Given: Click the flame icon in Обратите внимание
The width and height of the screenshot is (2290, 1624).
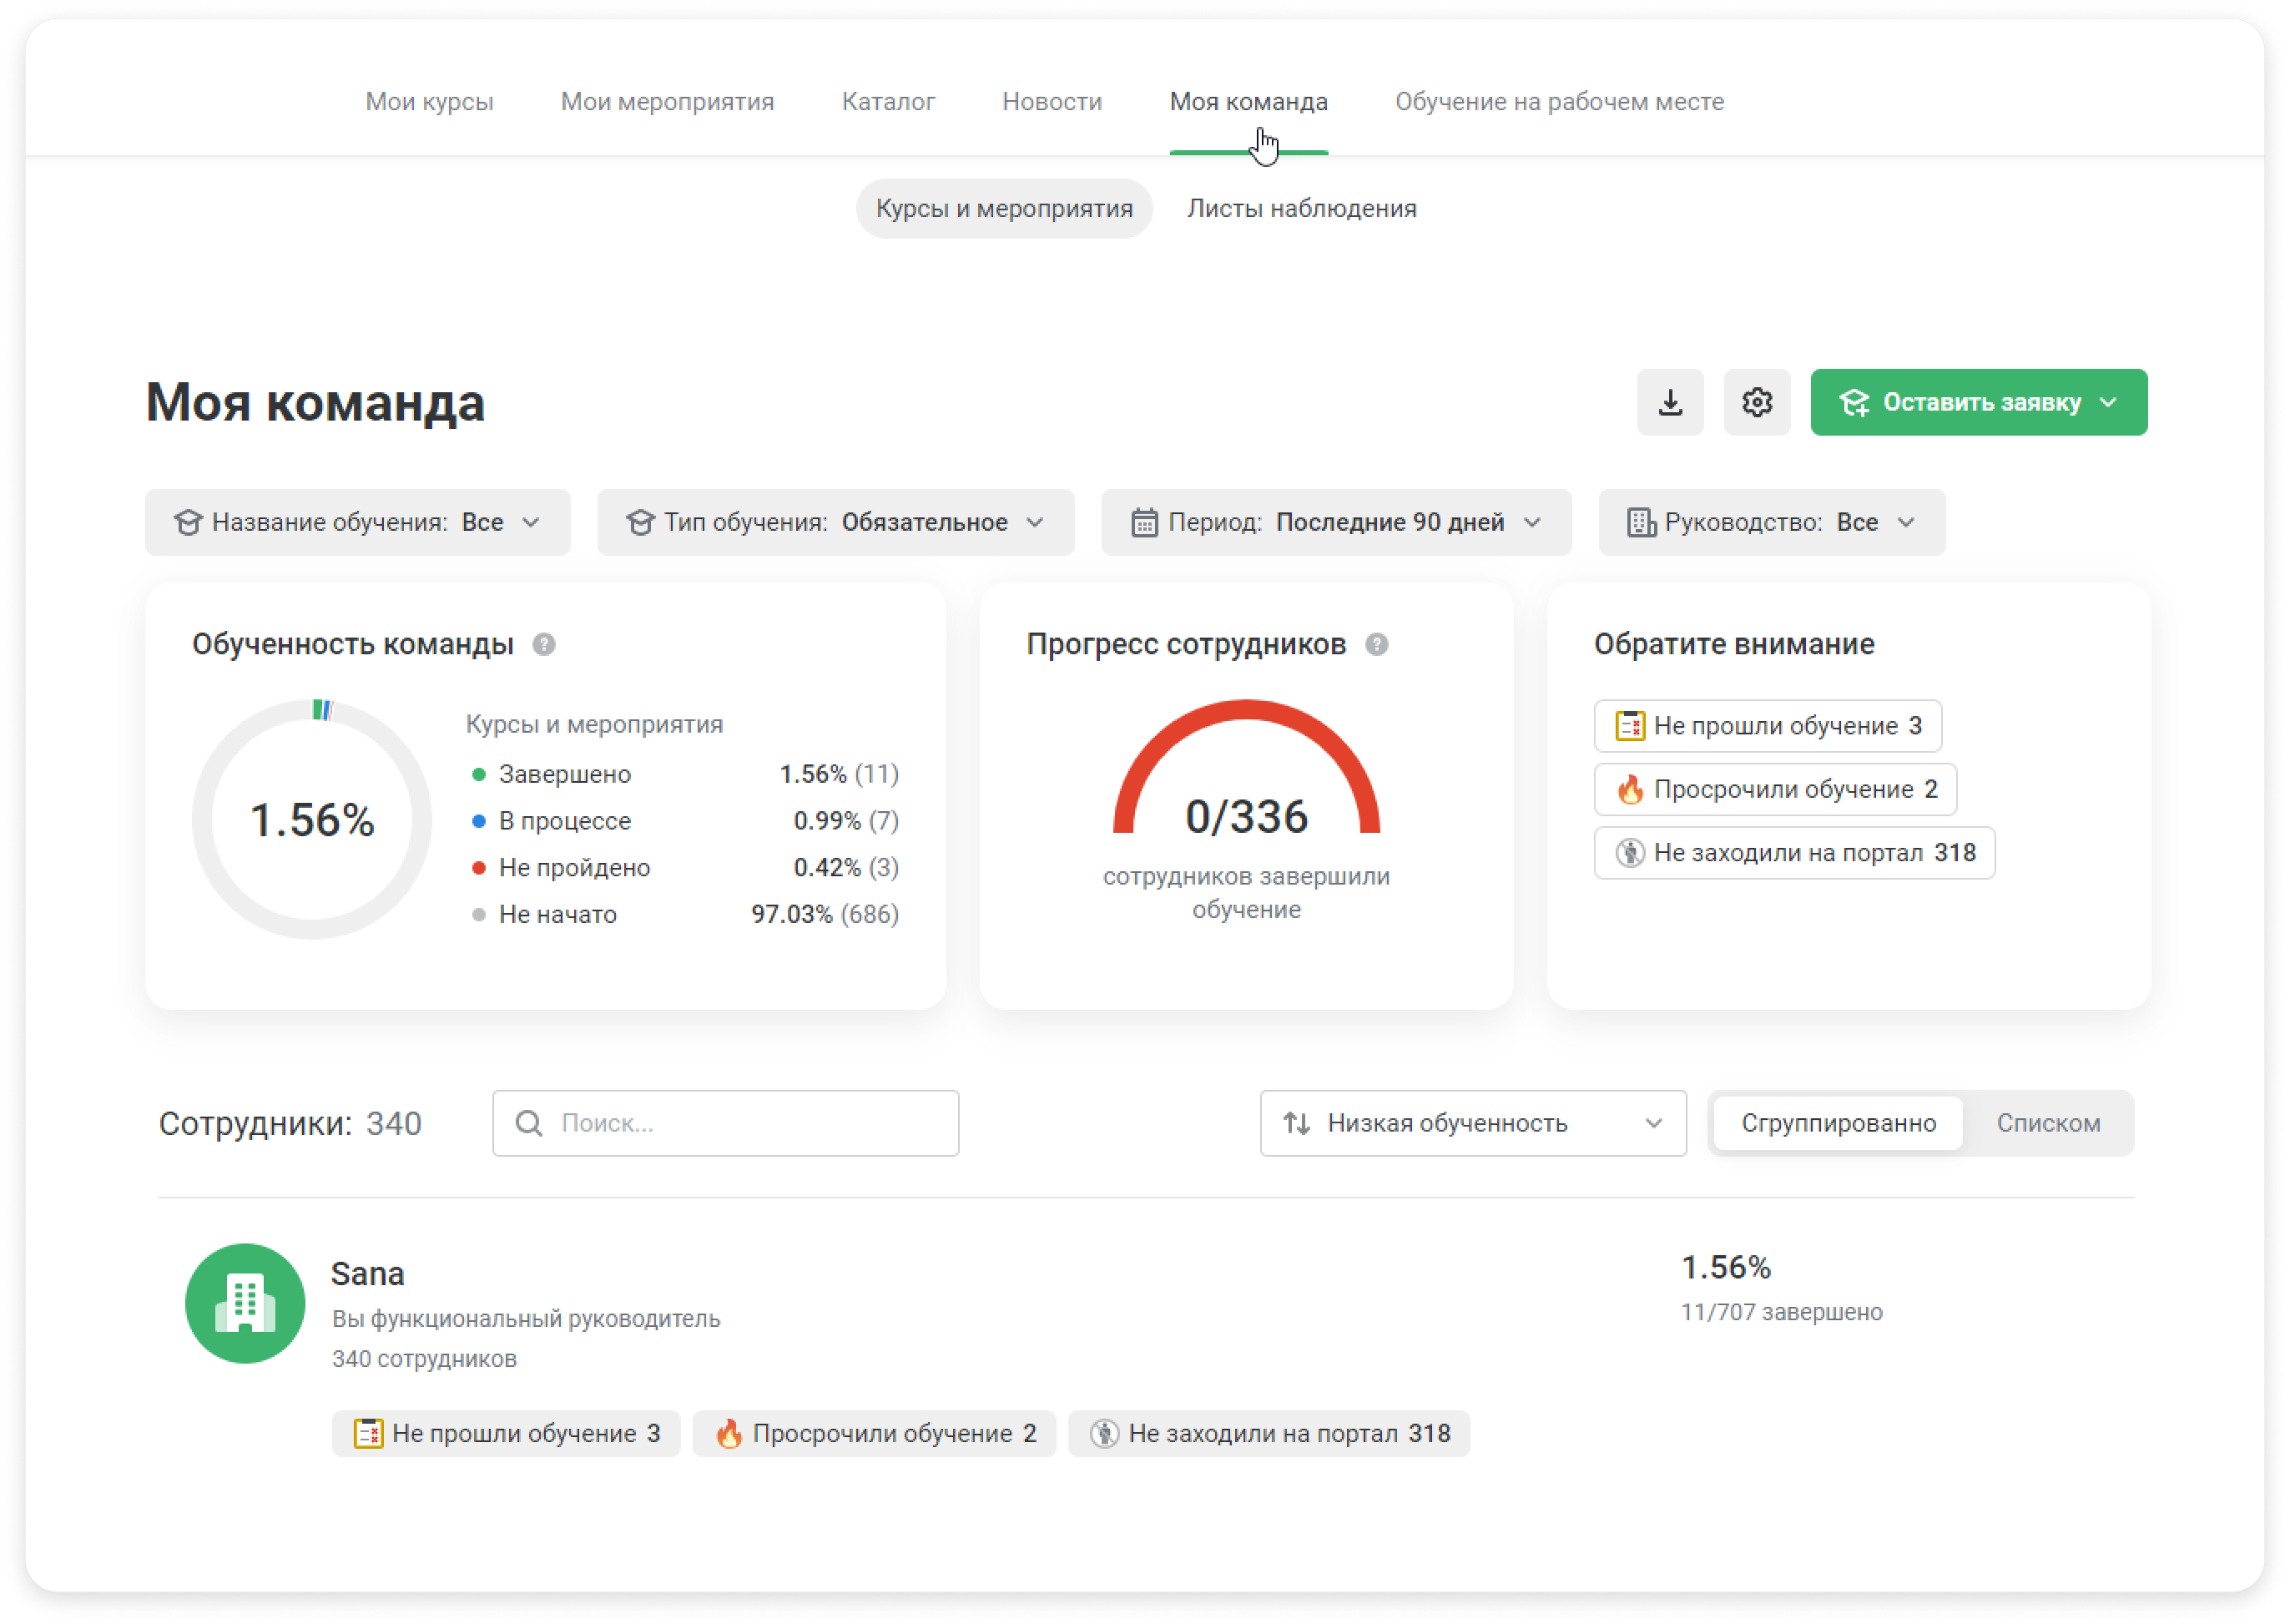Looking at the screenshot, I should pos(1630,789).
